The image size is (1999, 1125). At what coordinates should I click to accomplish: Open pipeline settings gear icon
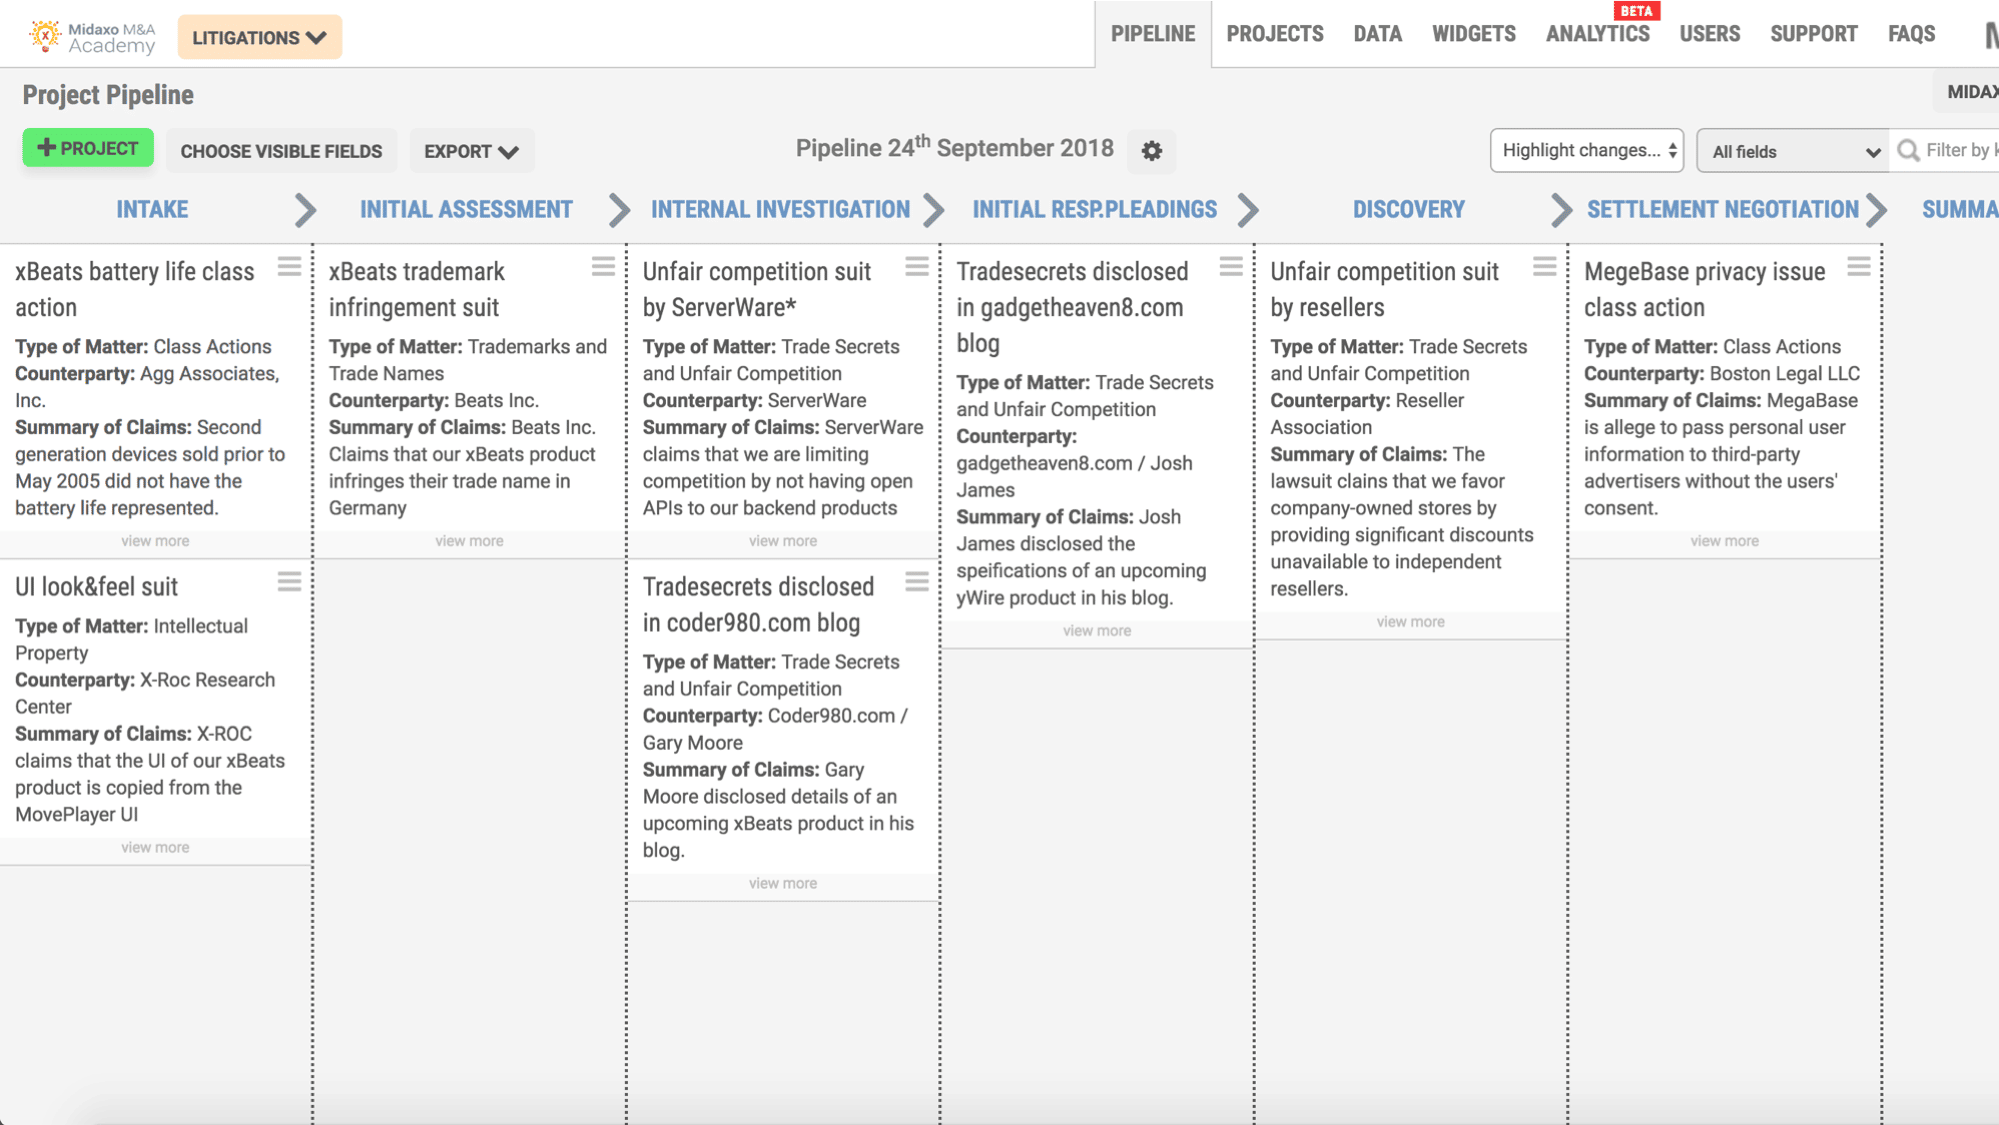[1152, 151]
